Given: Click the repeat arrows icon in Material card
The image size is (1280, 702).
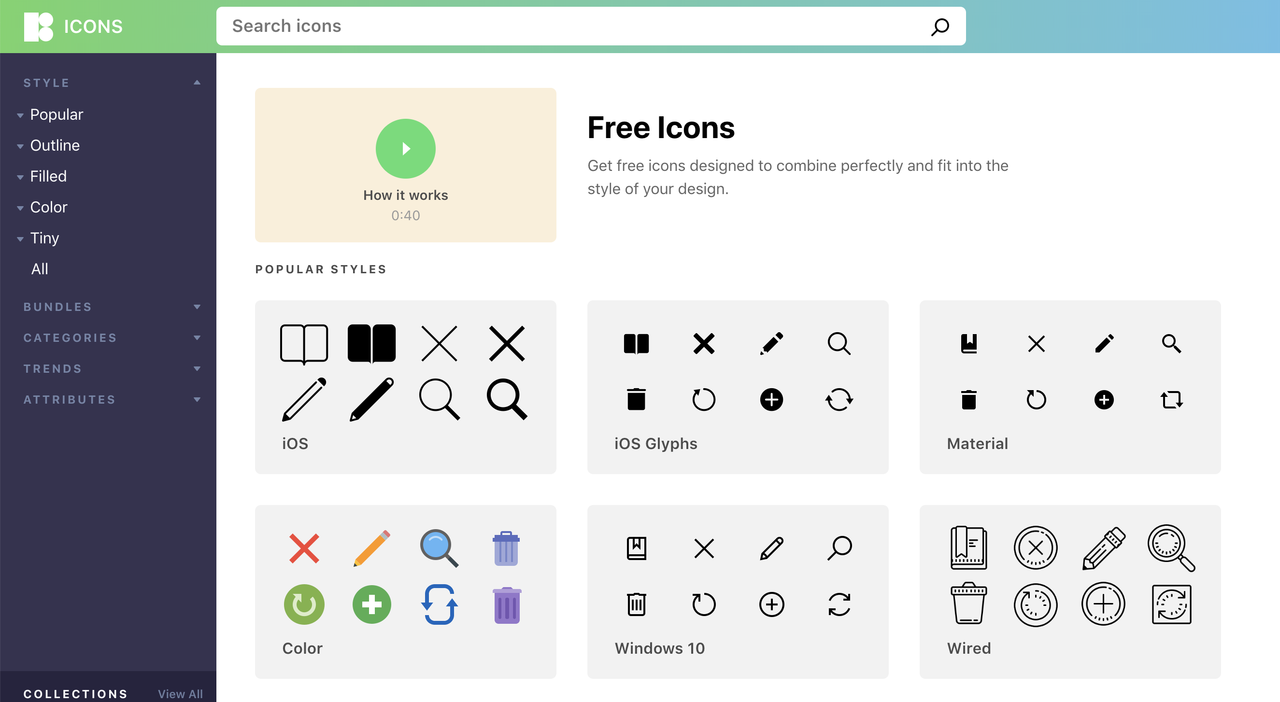Looking at the screenshot, I should pyautogui.click(x=1172, y=400).
